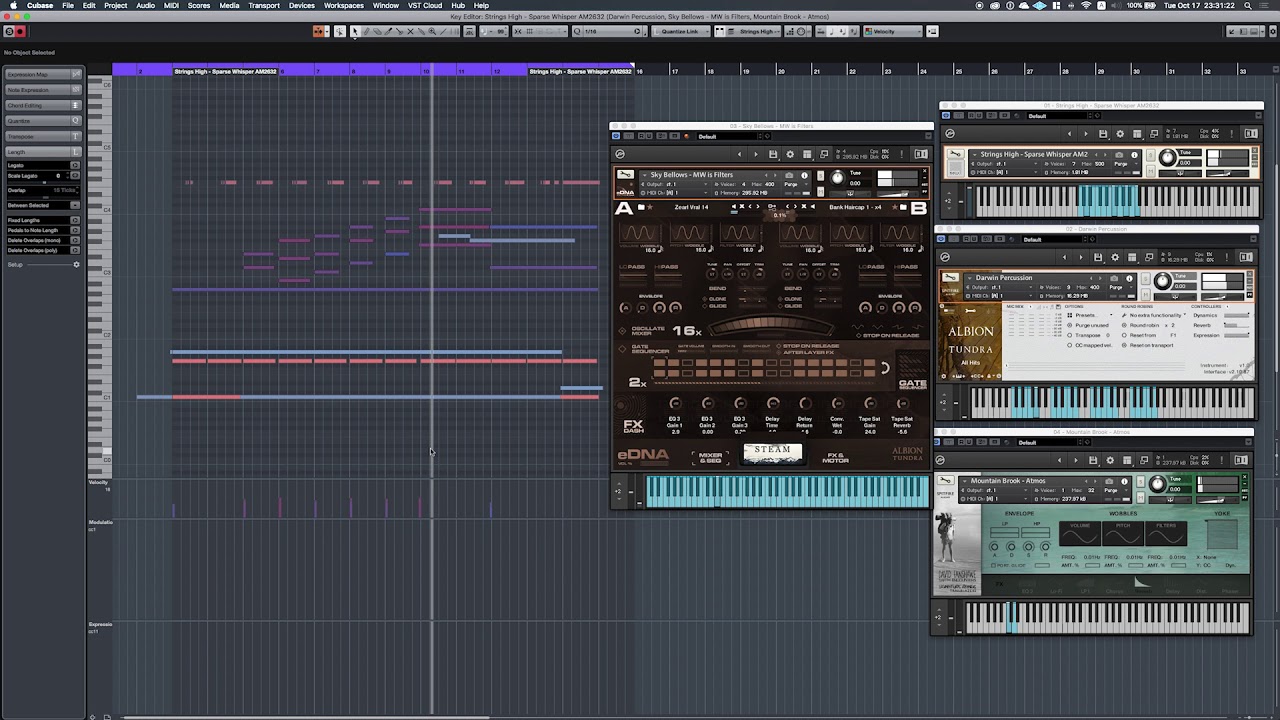Open the MIDI menu
Screen dimensions: 1280x720
coord(172,5)
